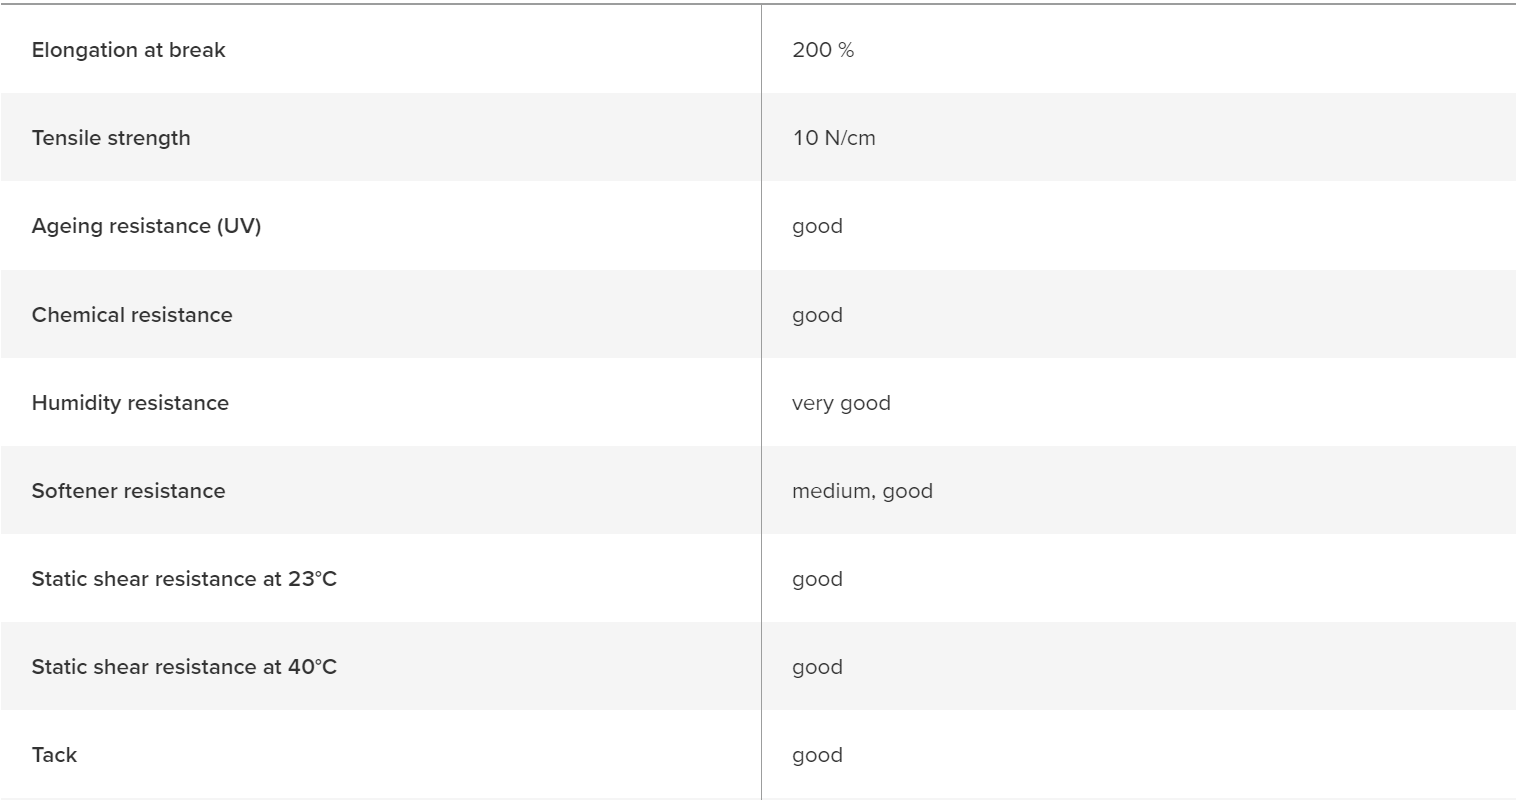The width and height of the screenshot is (1516, 800).
Task: Select the Chemical resistance label
Action: [x=132, y=314]
